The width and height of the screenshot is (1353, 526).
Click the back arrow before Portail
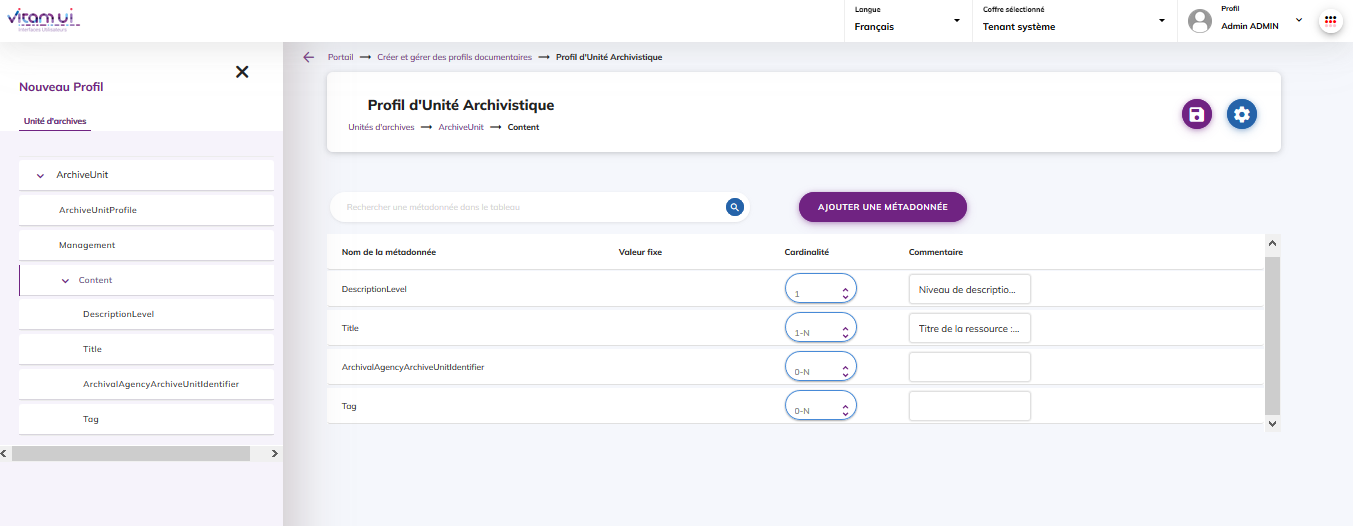pyautogui.click(x=309, y=57)
